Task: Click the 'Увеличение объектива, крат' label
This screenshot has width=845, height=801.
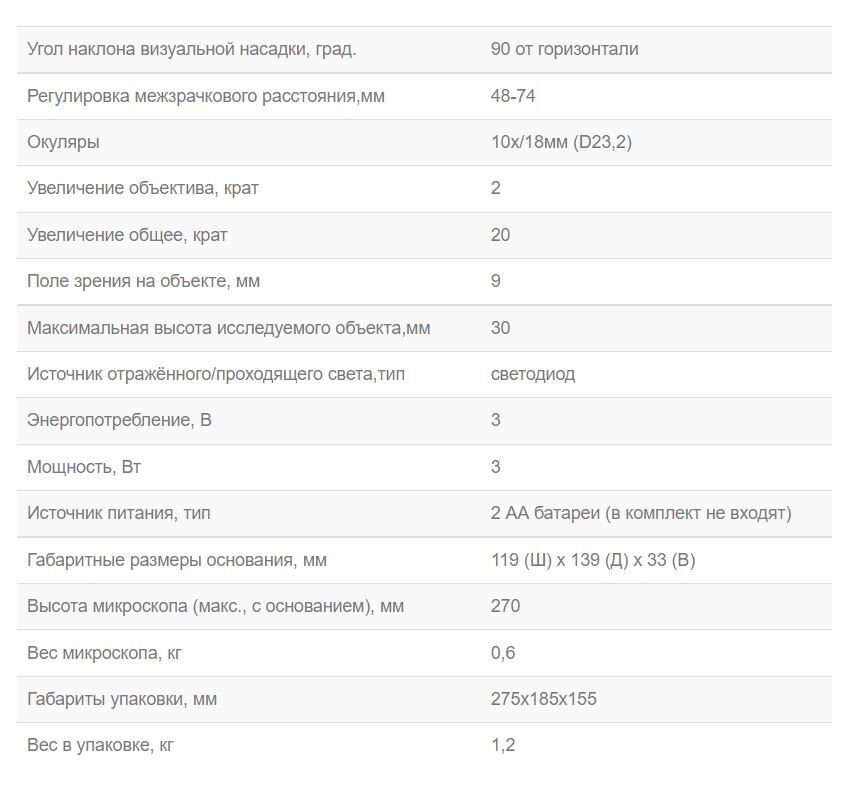Action: click(x=143, y=188)
